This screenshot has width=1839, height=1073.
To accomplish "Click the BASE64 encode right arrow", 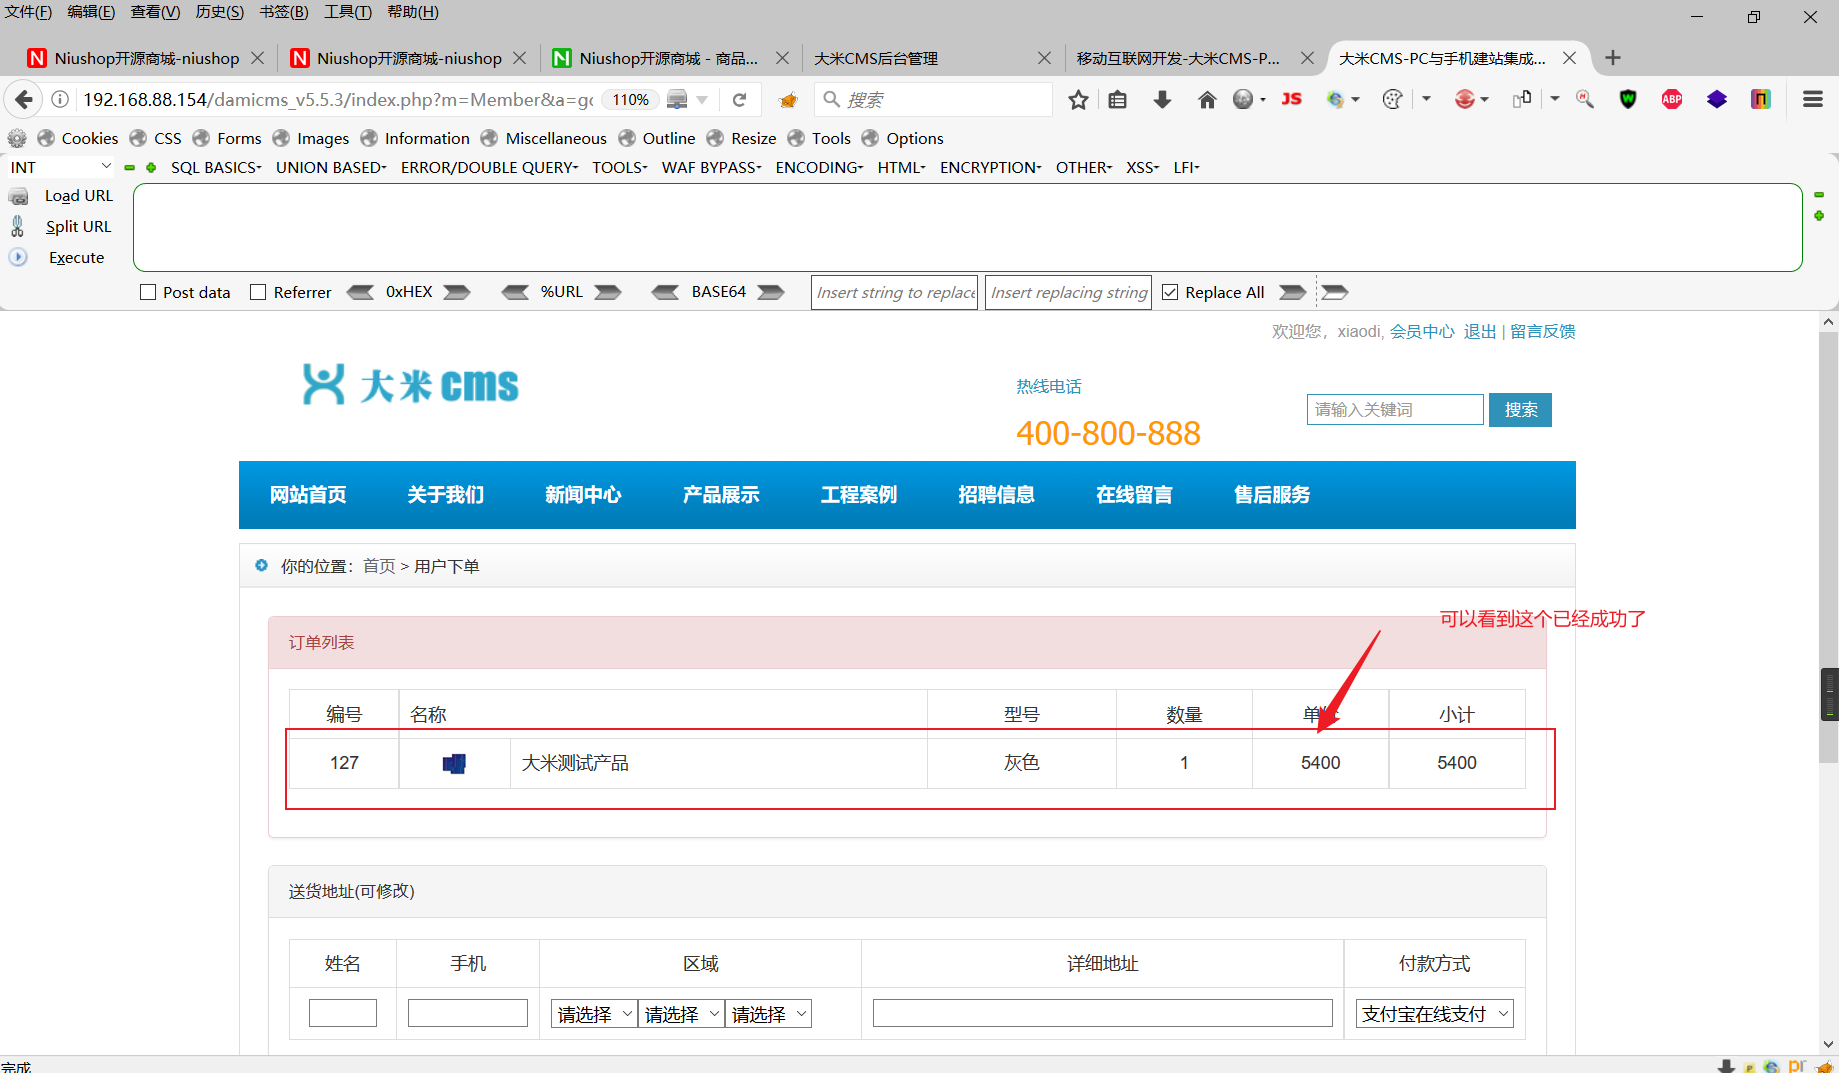I will pos(771,292).
